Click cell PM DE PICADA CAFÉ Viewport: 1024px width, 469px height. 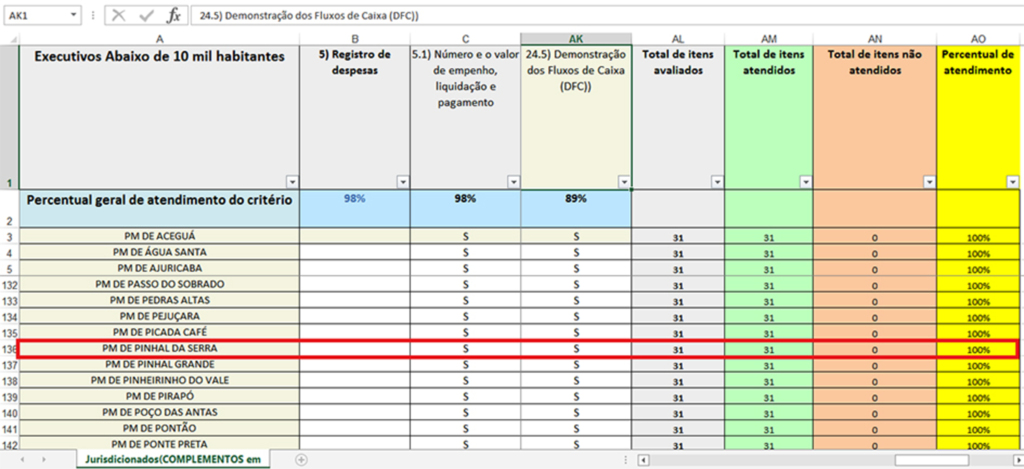tap(159, 332)
